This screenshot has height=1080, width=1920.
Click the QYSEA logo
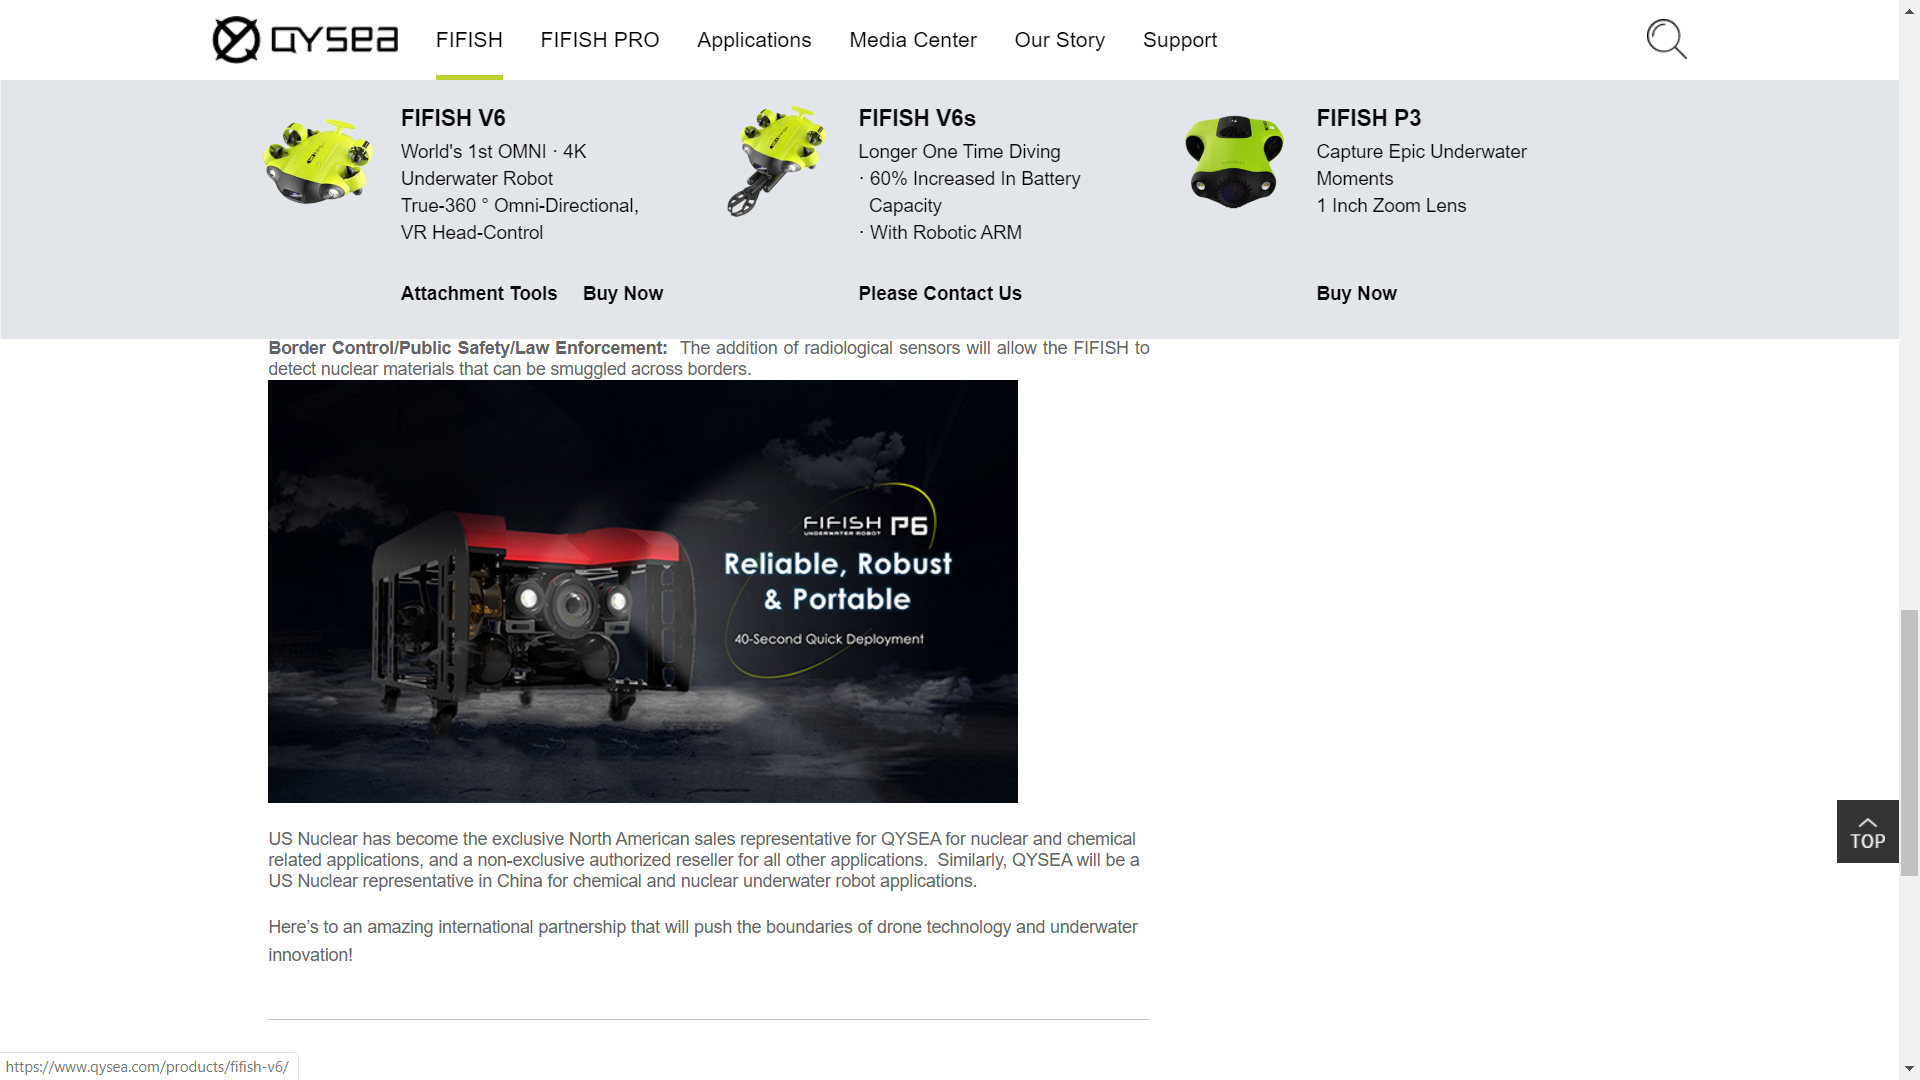pyautogui.click(x=305, y=40)
